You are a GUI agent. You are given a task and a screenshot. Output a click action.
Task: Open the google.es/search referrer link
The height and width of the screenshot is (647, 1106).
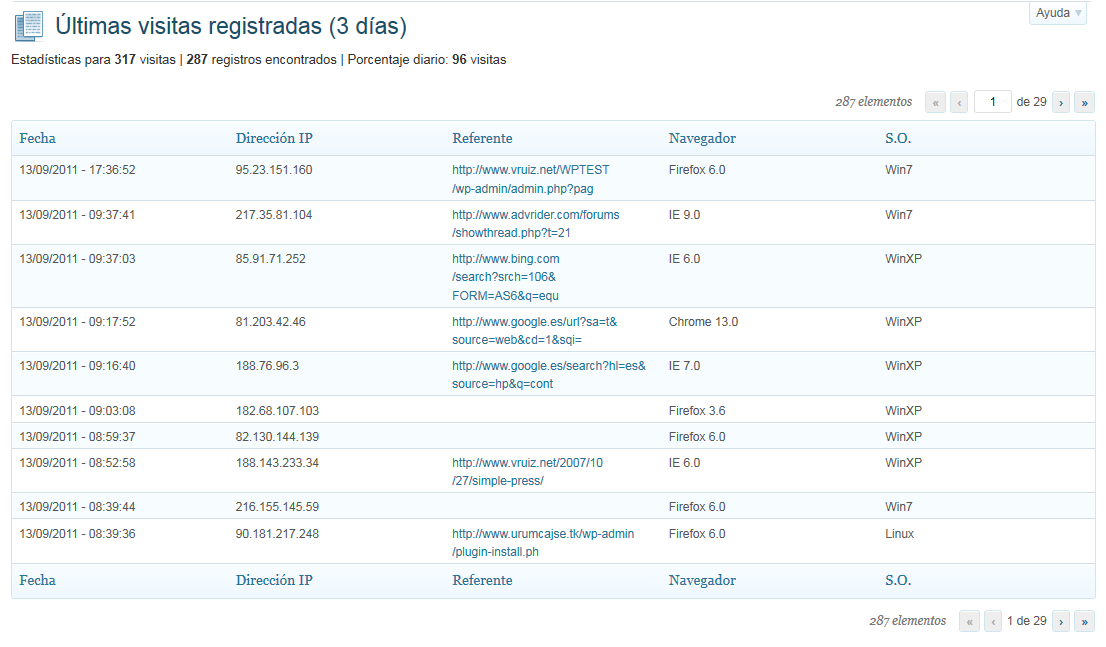tap(549, 375)
